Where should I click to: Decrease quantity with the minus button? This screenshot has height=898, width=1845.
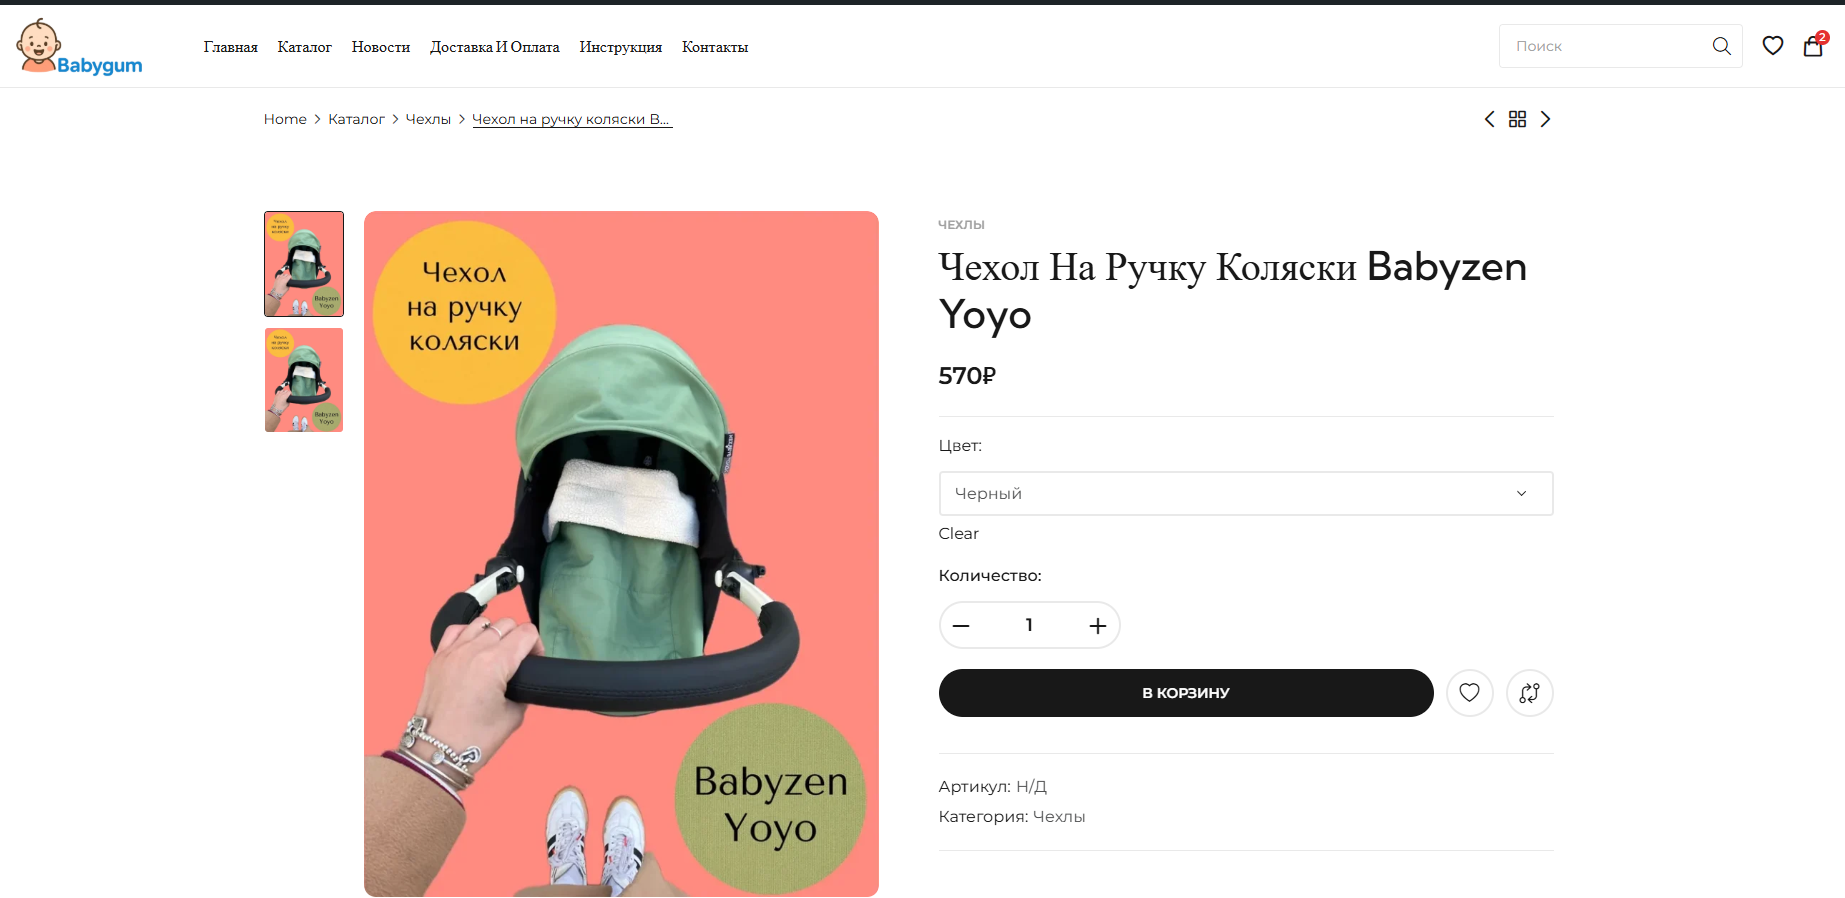(x=961, y=626)
